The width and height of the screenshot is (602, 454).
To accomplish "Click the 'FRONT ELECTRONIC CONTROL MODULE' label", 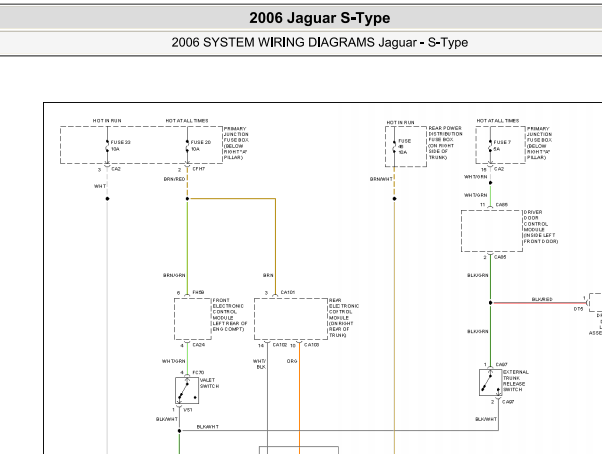I will click(x=228, y=309).
